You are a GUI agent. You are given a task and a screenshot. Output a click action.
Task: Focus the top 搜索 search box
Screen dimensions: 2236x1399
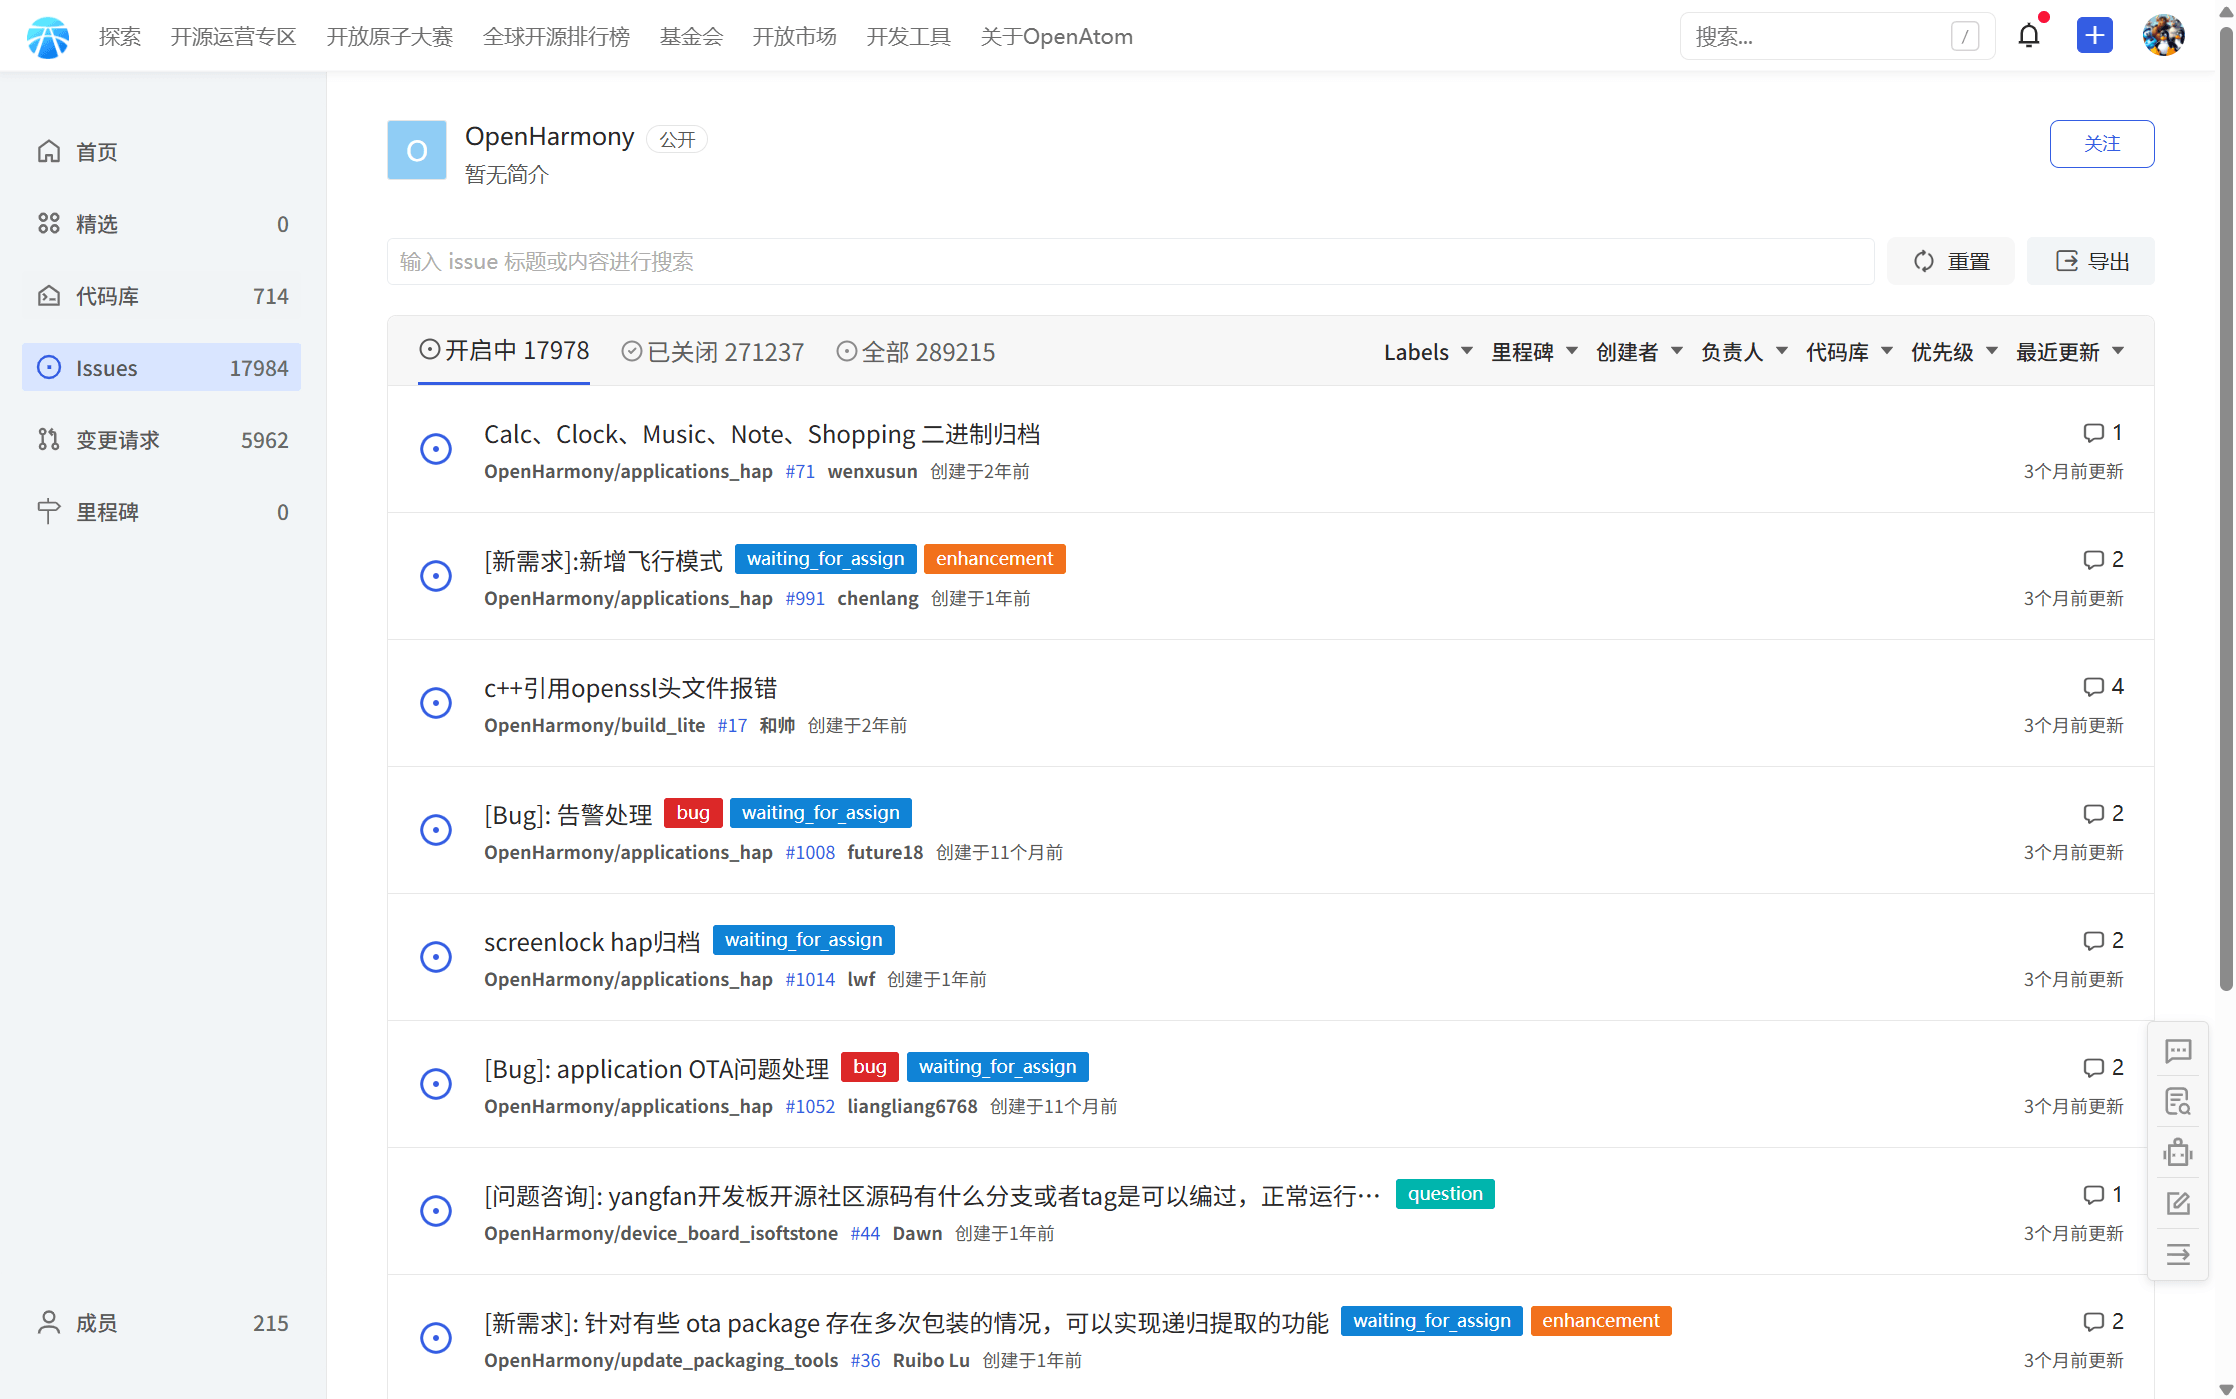[1837, 36]
